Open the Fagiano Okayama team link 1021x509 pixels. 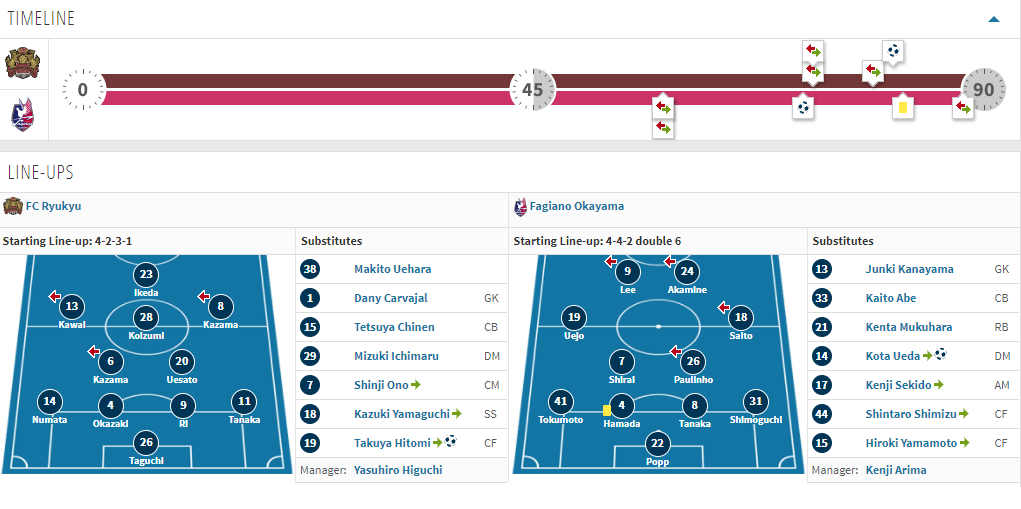[583, 206]
